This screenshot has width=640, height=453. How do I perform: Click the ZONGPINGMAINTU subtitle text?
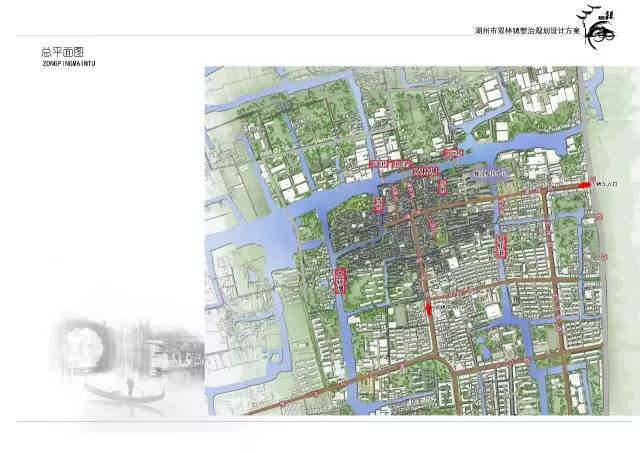[x=69, y=64]
